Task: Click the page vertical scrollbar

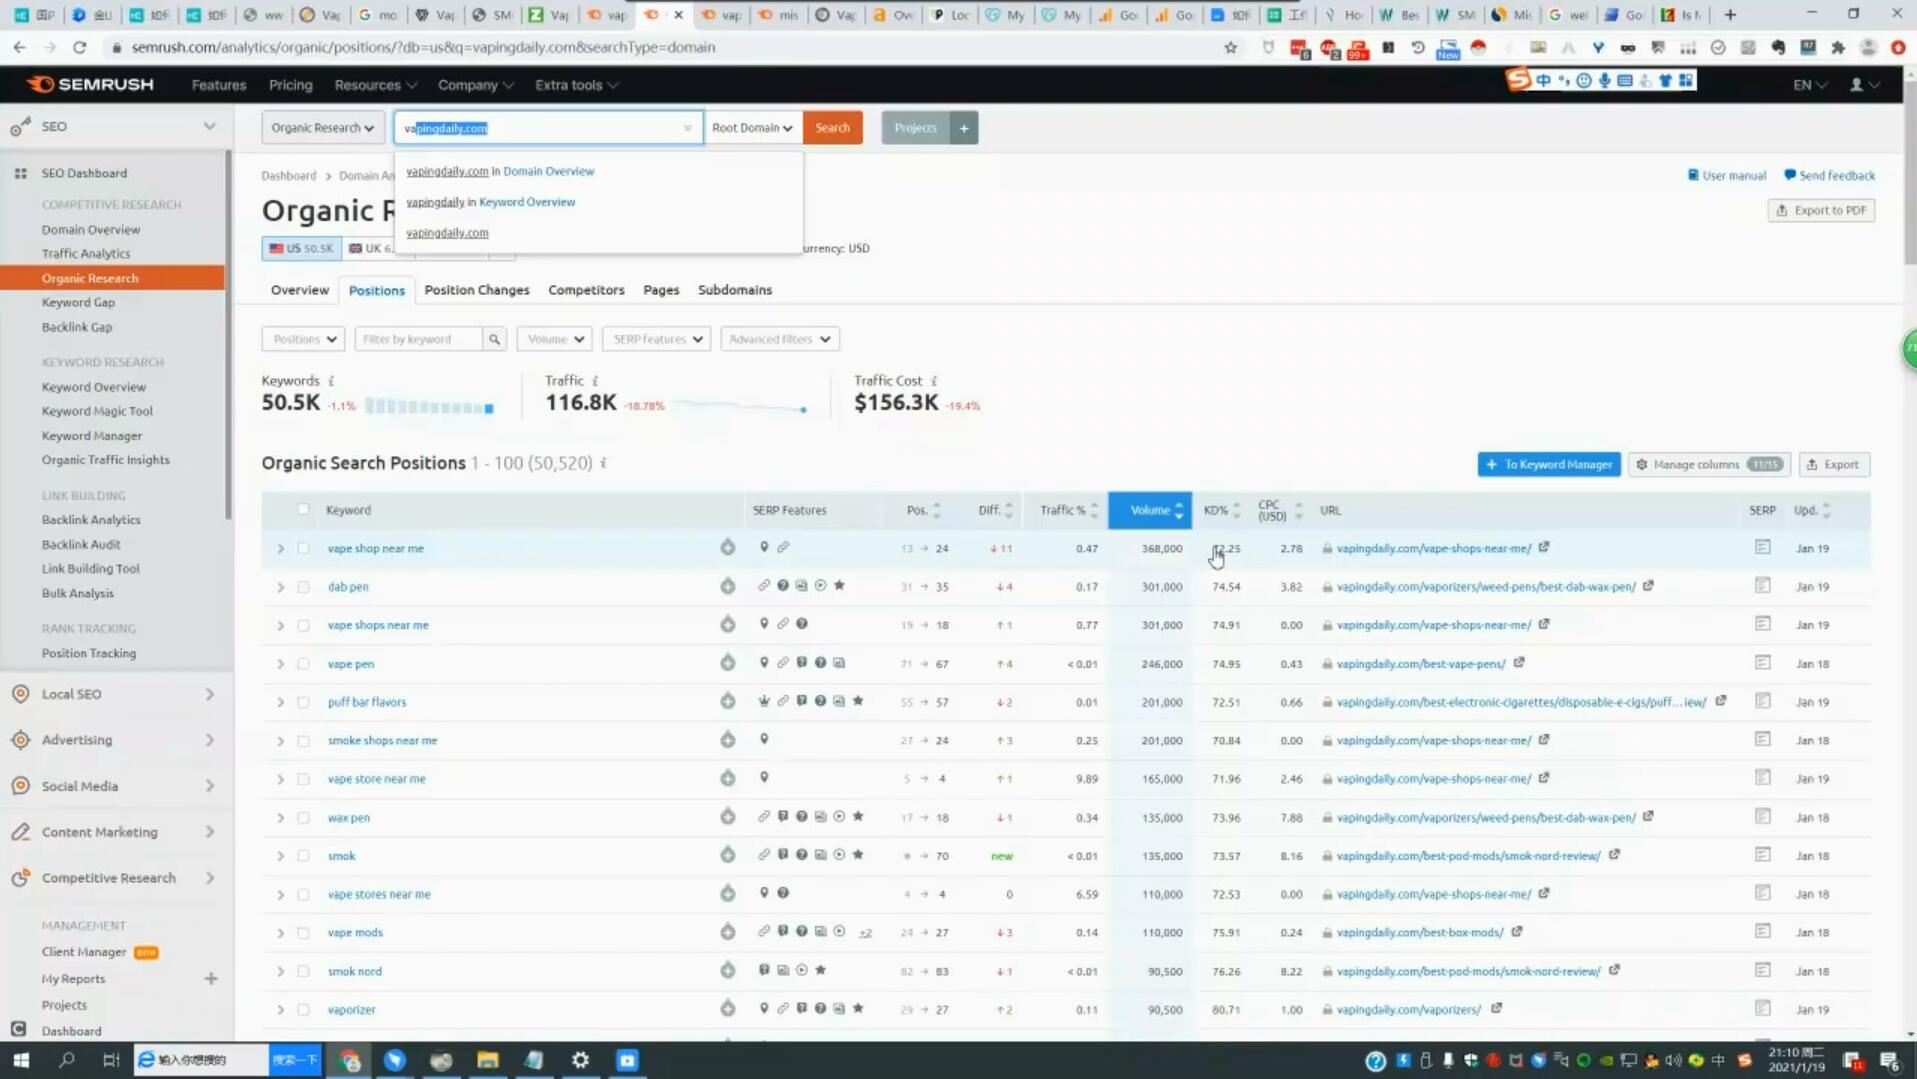Action: [1909, 170]
